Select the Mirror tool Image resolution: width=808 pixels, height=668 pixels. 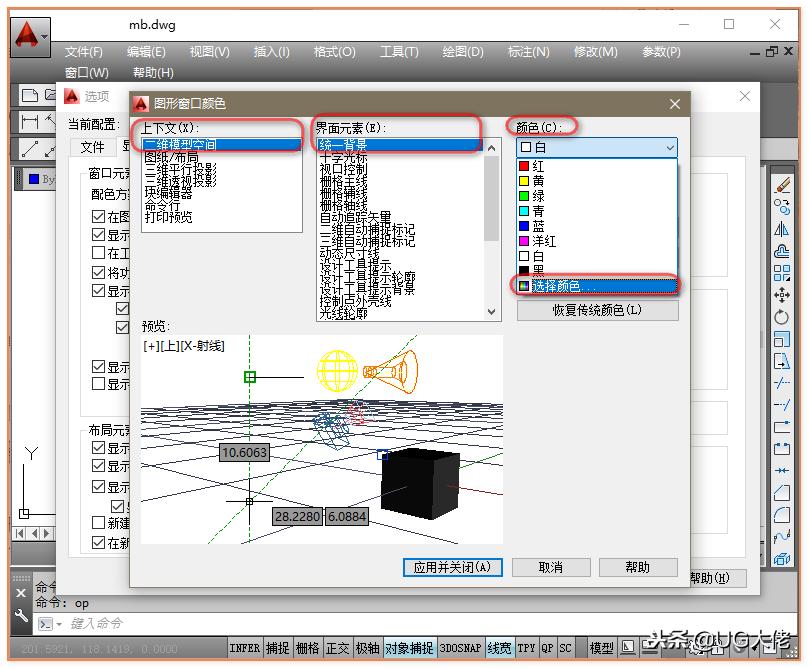click(782, 228)
